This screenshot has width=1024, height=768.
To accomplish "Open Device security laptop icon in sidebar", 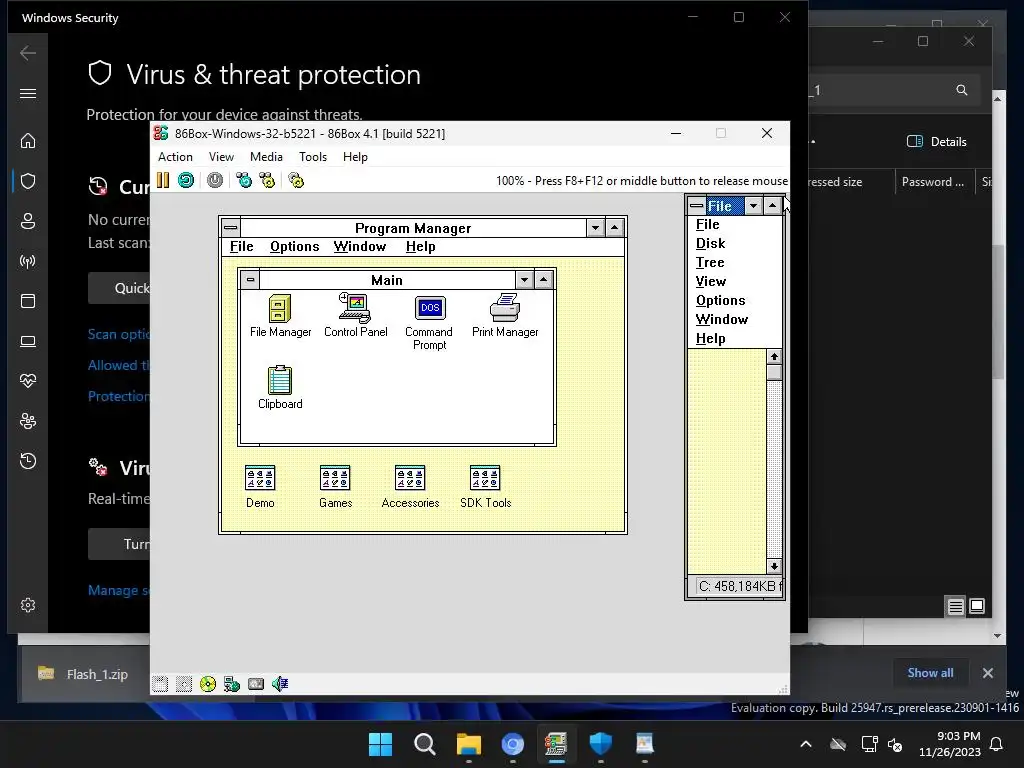I will pos(28,341).
